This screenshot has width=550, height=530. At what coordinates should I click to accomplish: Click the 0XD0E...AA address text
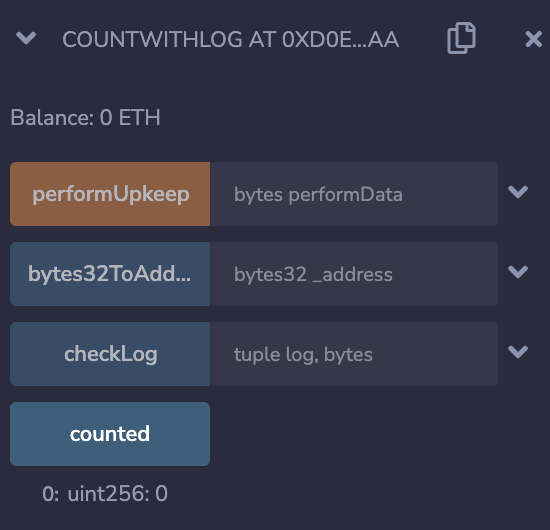[x=340, y=39]
